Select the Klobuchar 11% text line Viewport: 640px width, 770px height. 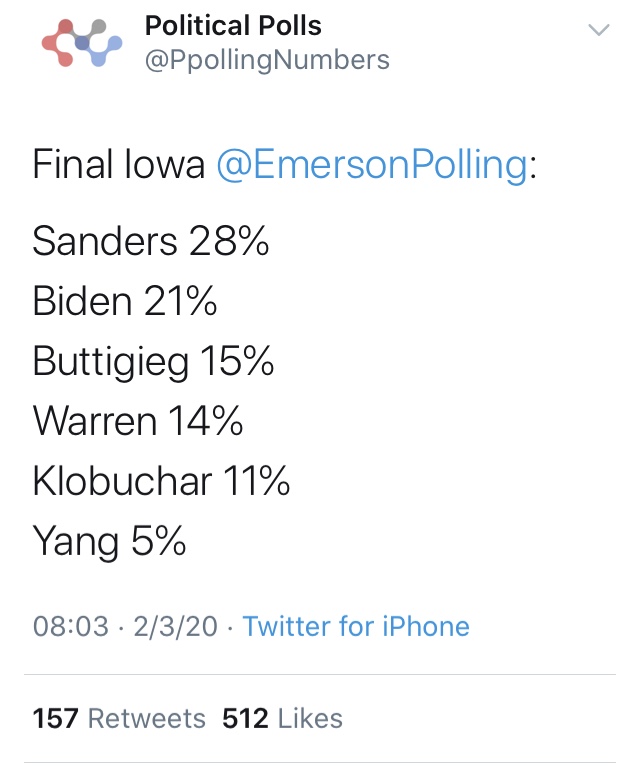click(x=161, y=481)
